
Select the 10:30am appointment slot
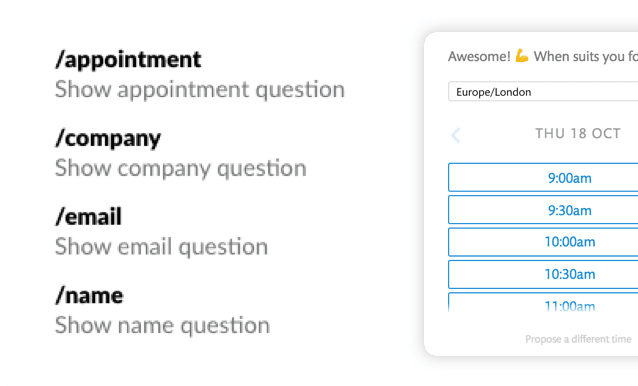(x=543, y=275)
